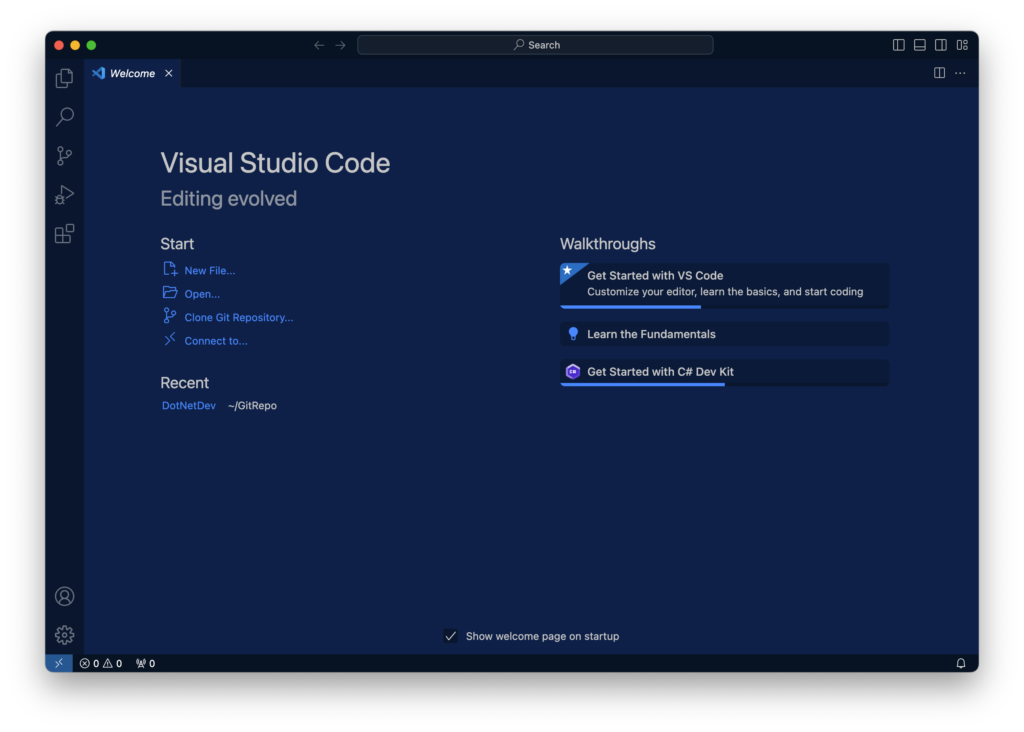The height and width of the screenshot is (732, 1024).
Task: Toggle the Secondary Side Bar icon
Action: click(x=940, y=44)
